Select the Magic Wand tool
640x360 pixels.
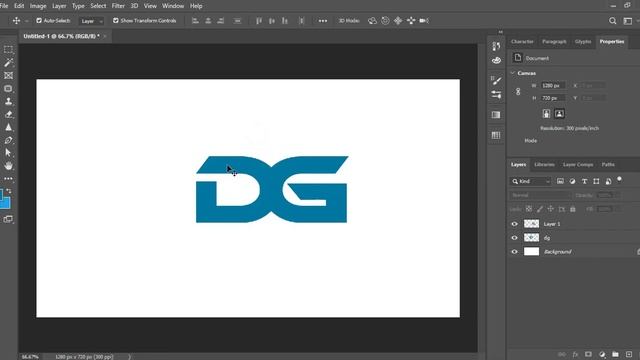point(8,62)
